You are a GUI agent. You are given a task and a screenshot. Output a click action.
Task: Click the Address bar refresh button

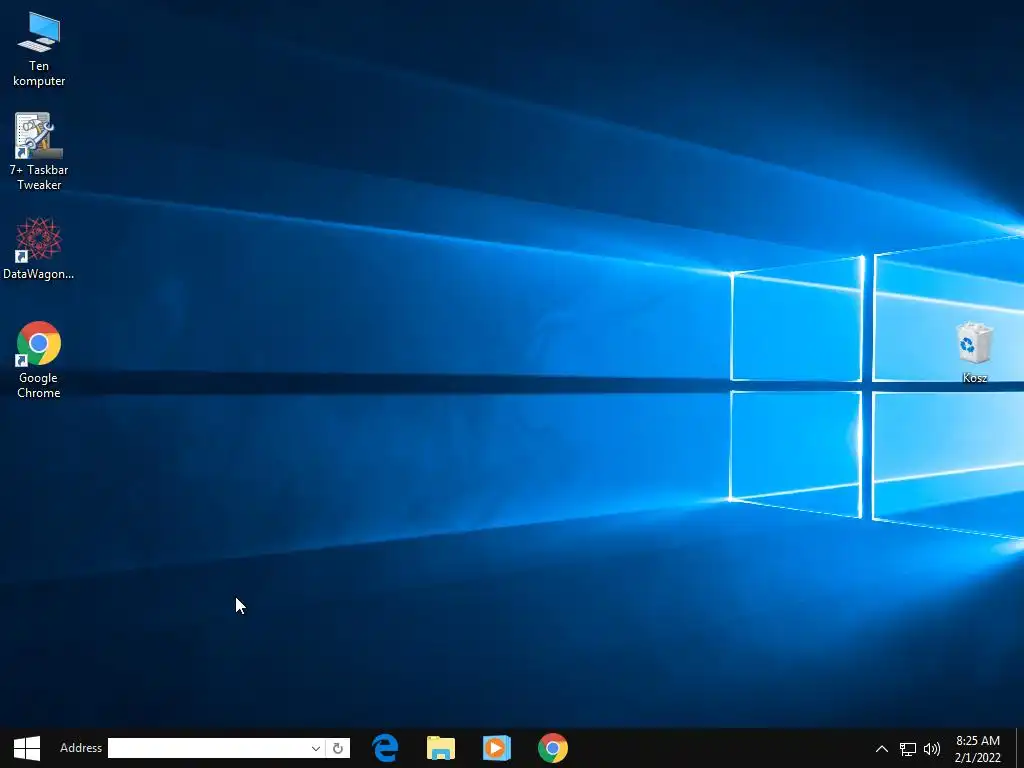point(338,748)
